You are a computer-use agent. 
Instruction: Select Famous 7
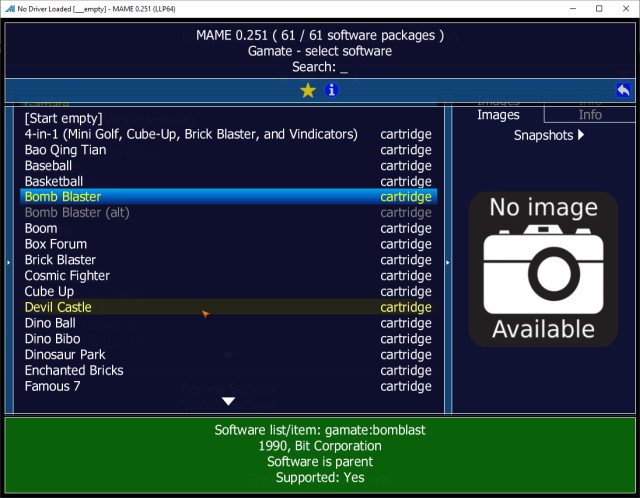coord(229,386)
